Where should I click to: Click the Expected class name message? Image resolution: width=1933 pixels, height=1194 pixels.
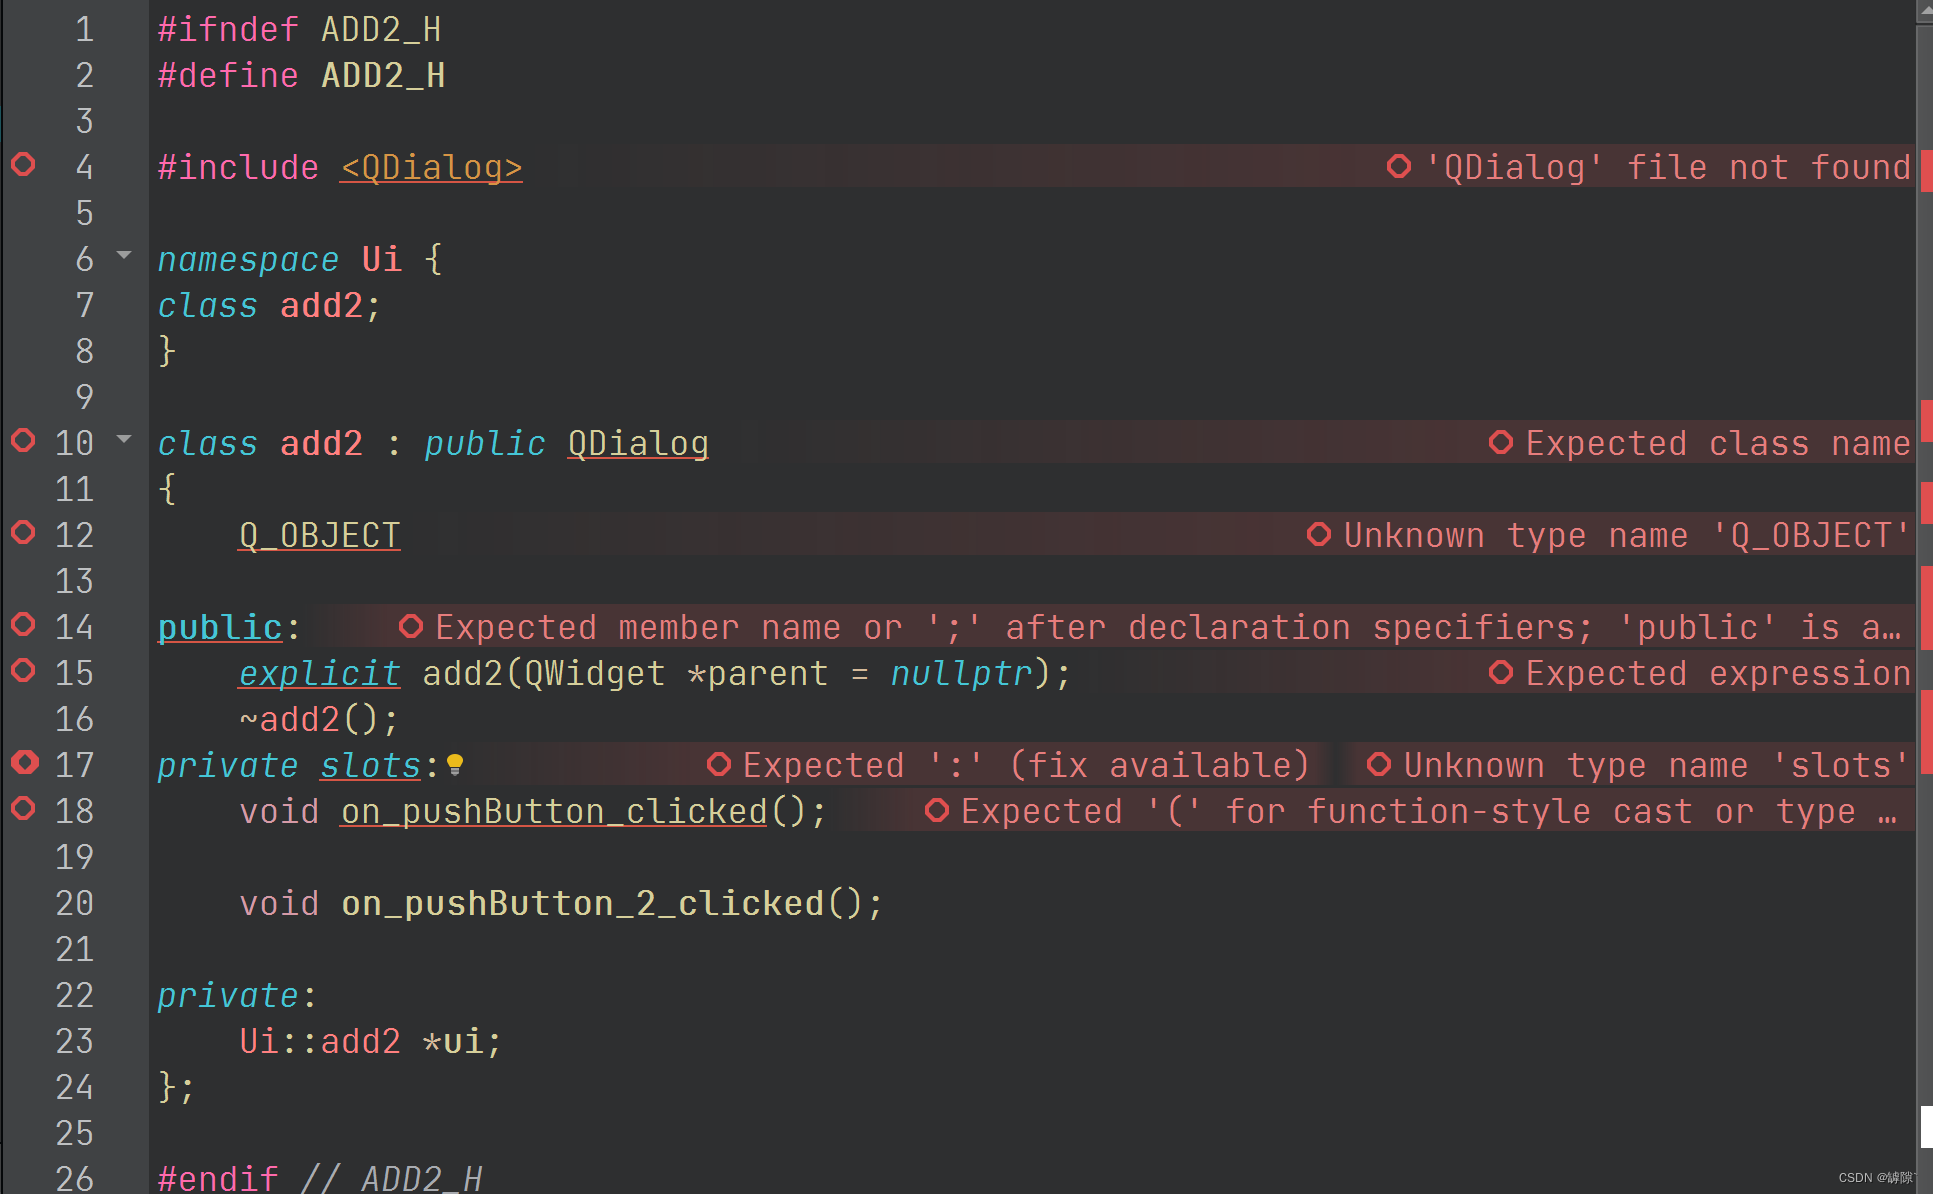[1718, 443]
